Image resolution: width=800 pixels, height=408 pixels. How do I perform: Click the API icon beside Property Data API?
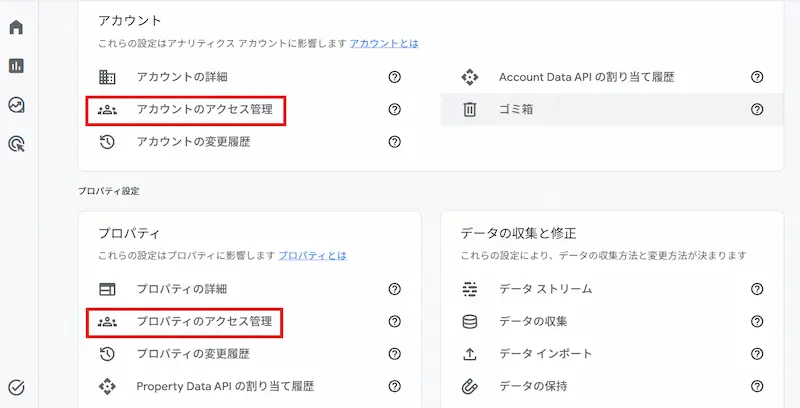[107, 387]
